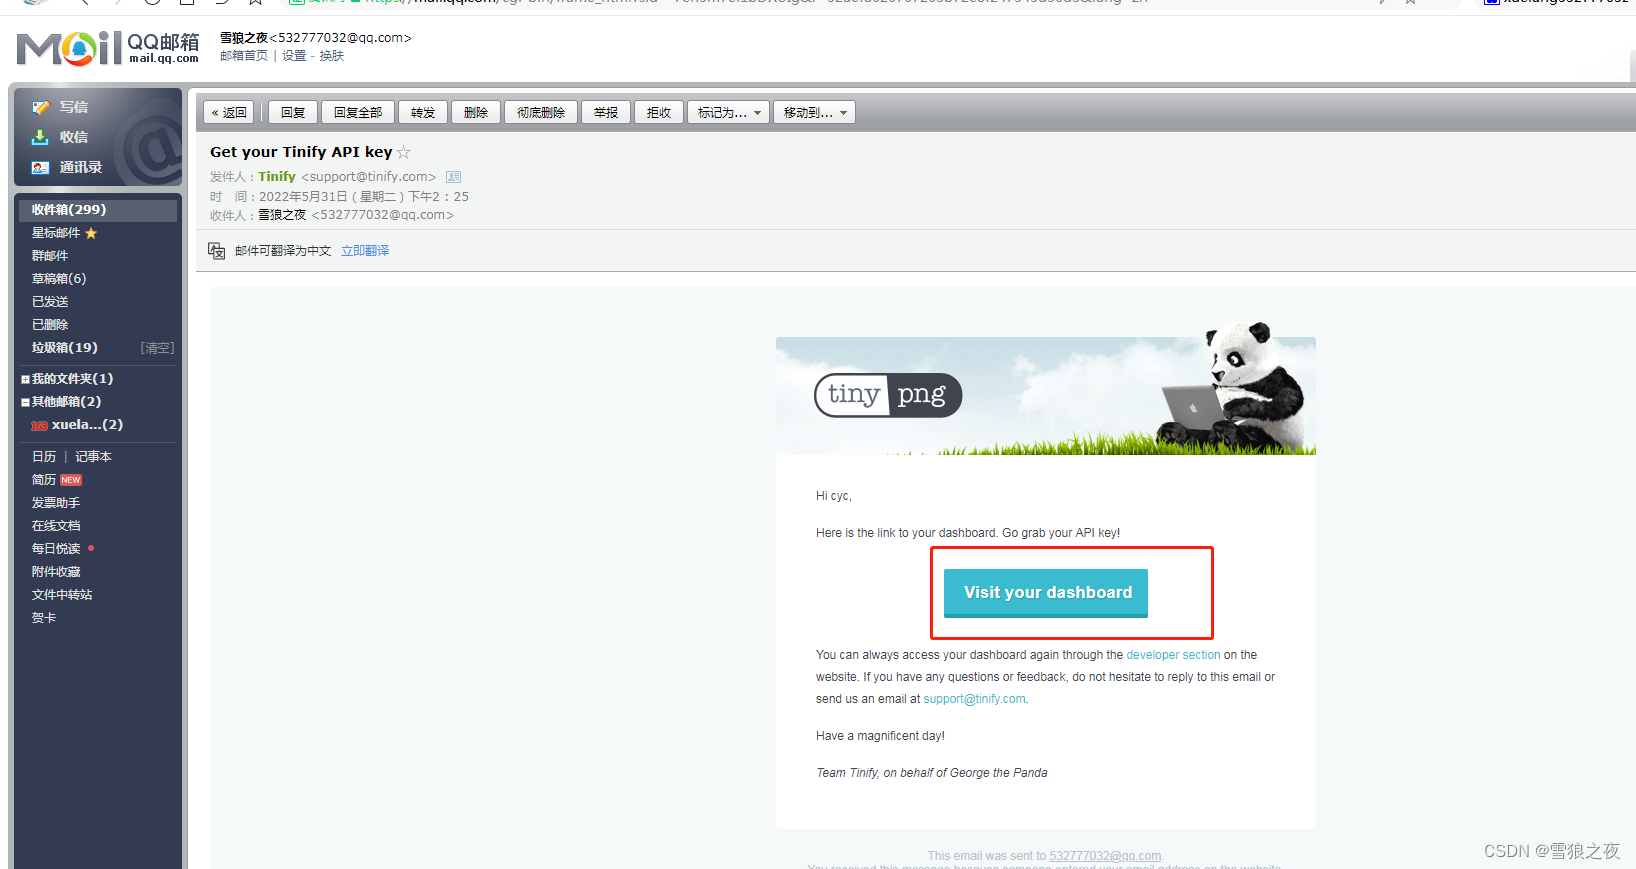Select the 星标邮件 starred mail folder
Viewport: 1636px width, 869px height.
tap(56, 233)
